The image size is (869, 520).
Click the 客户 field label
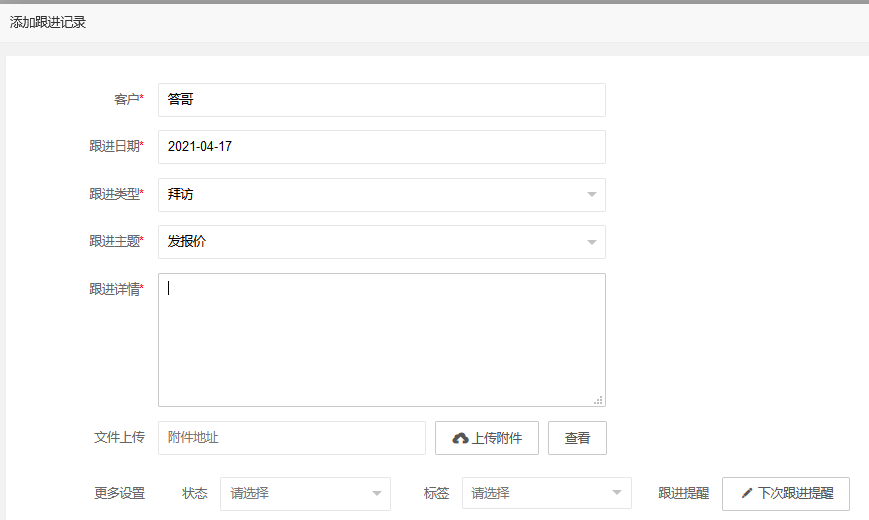[128, 100]
